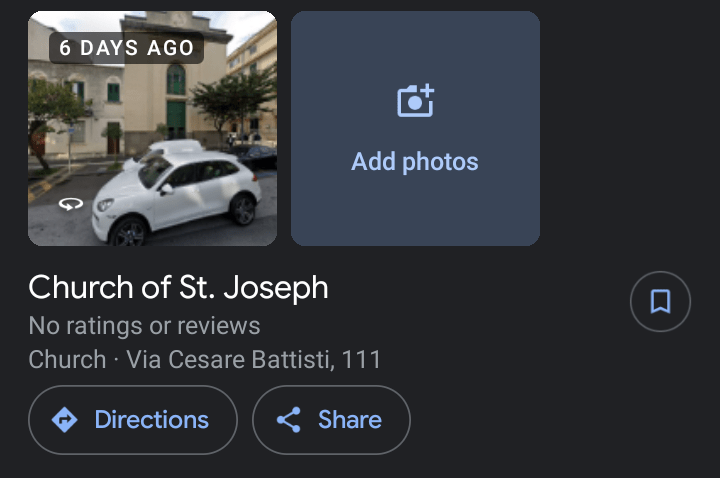The width and height of the screenshot is (720, 478).
Task: Open the Street View photo thumbnail
Action: coord(152,128)
